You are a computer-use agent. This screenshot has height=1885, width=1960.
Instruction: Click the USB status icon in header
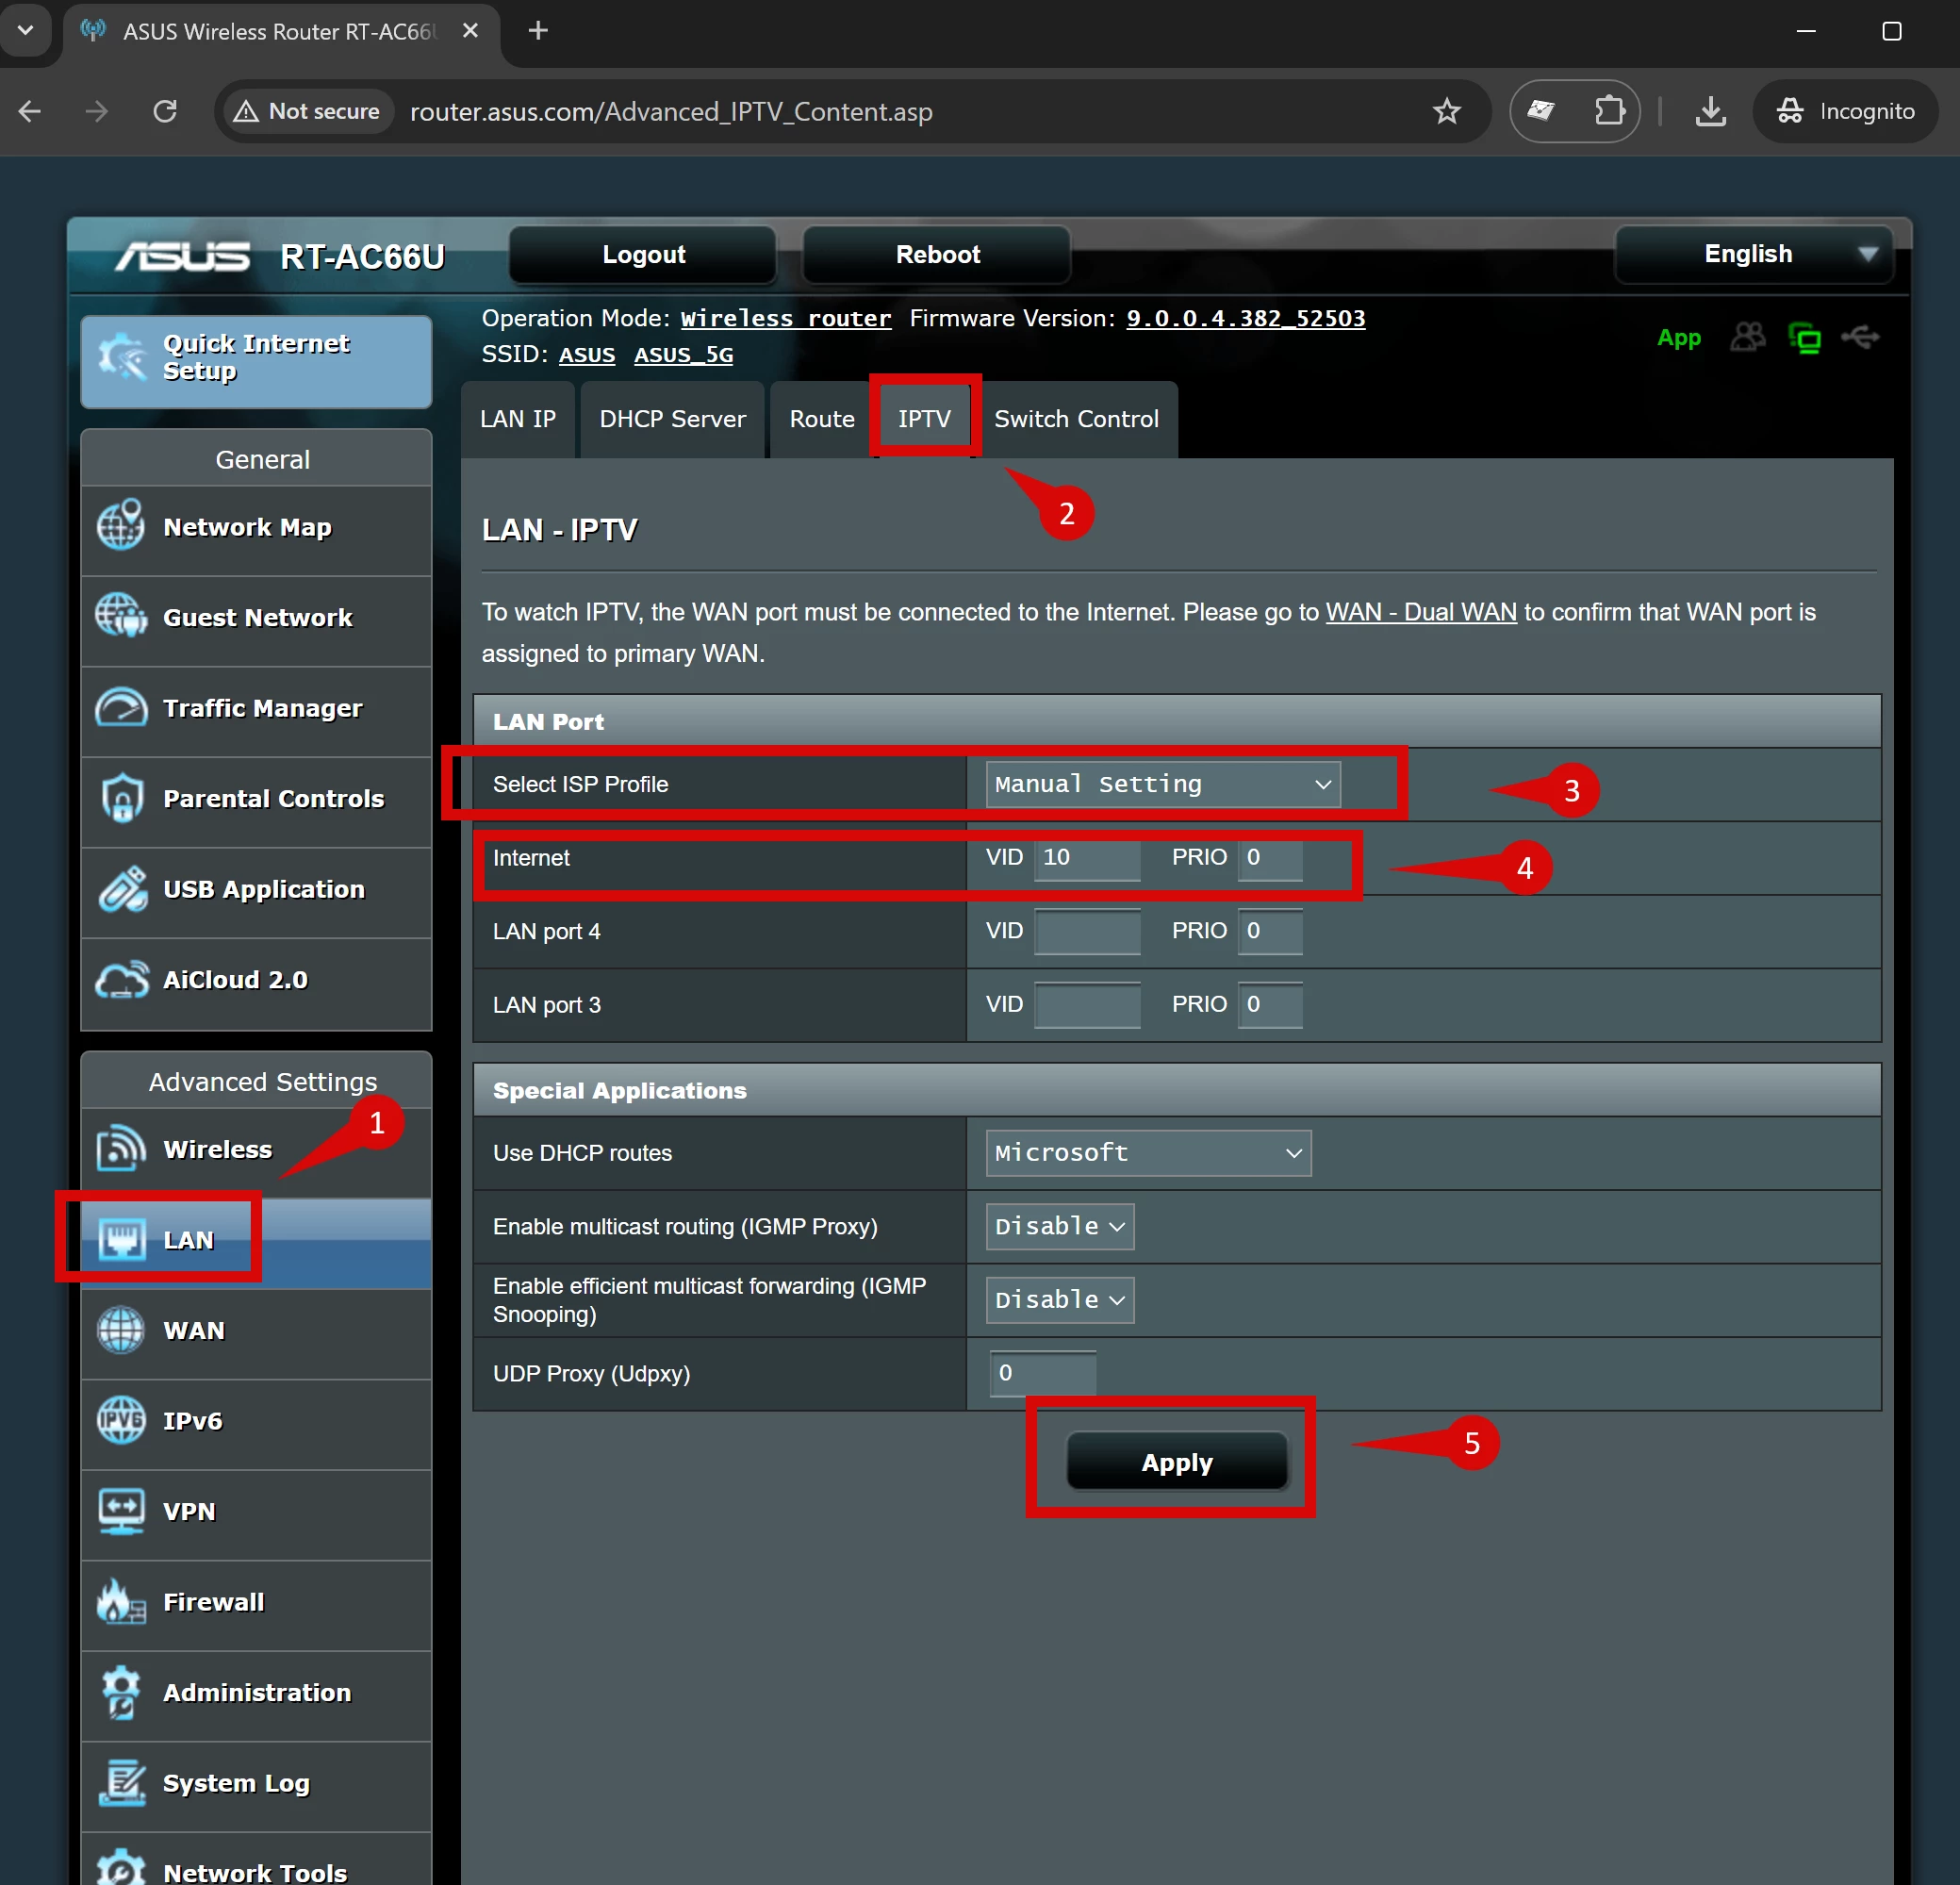click(x=1860, y=338)
